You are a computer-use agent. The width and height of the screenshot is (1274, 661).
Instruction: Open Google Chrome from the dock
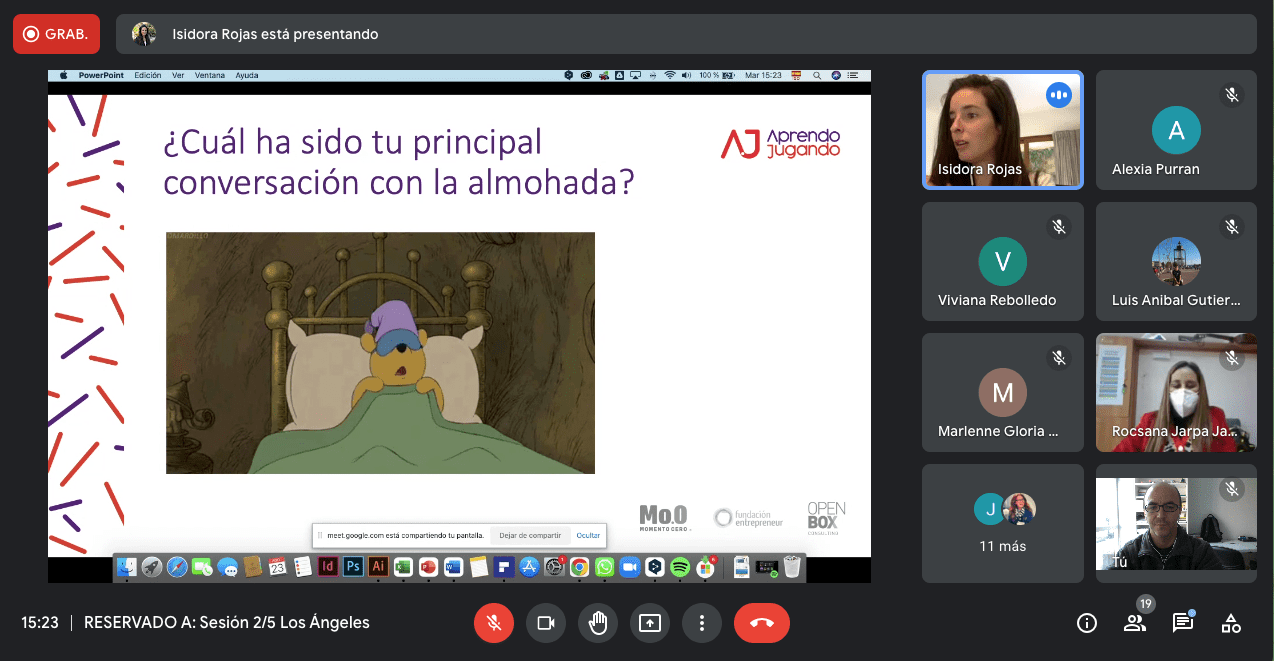[579, 567]
